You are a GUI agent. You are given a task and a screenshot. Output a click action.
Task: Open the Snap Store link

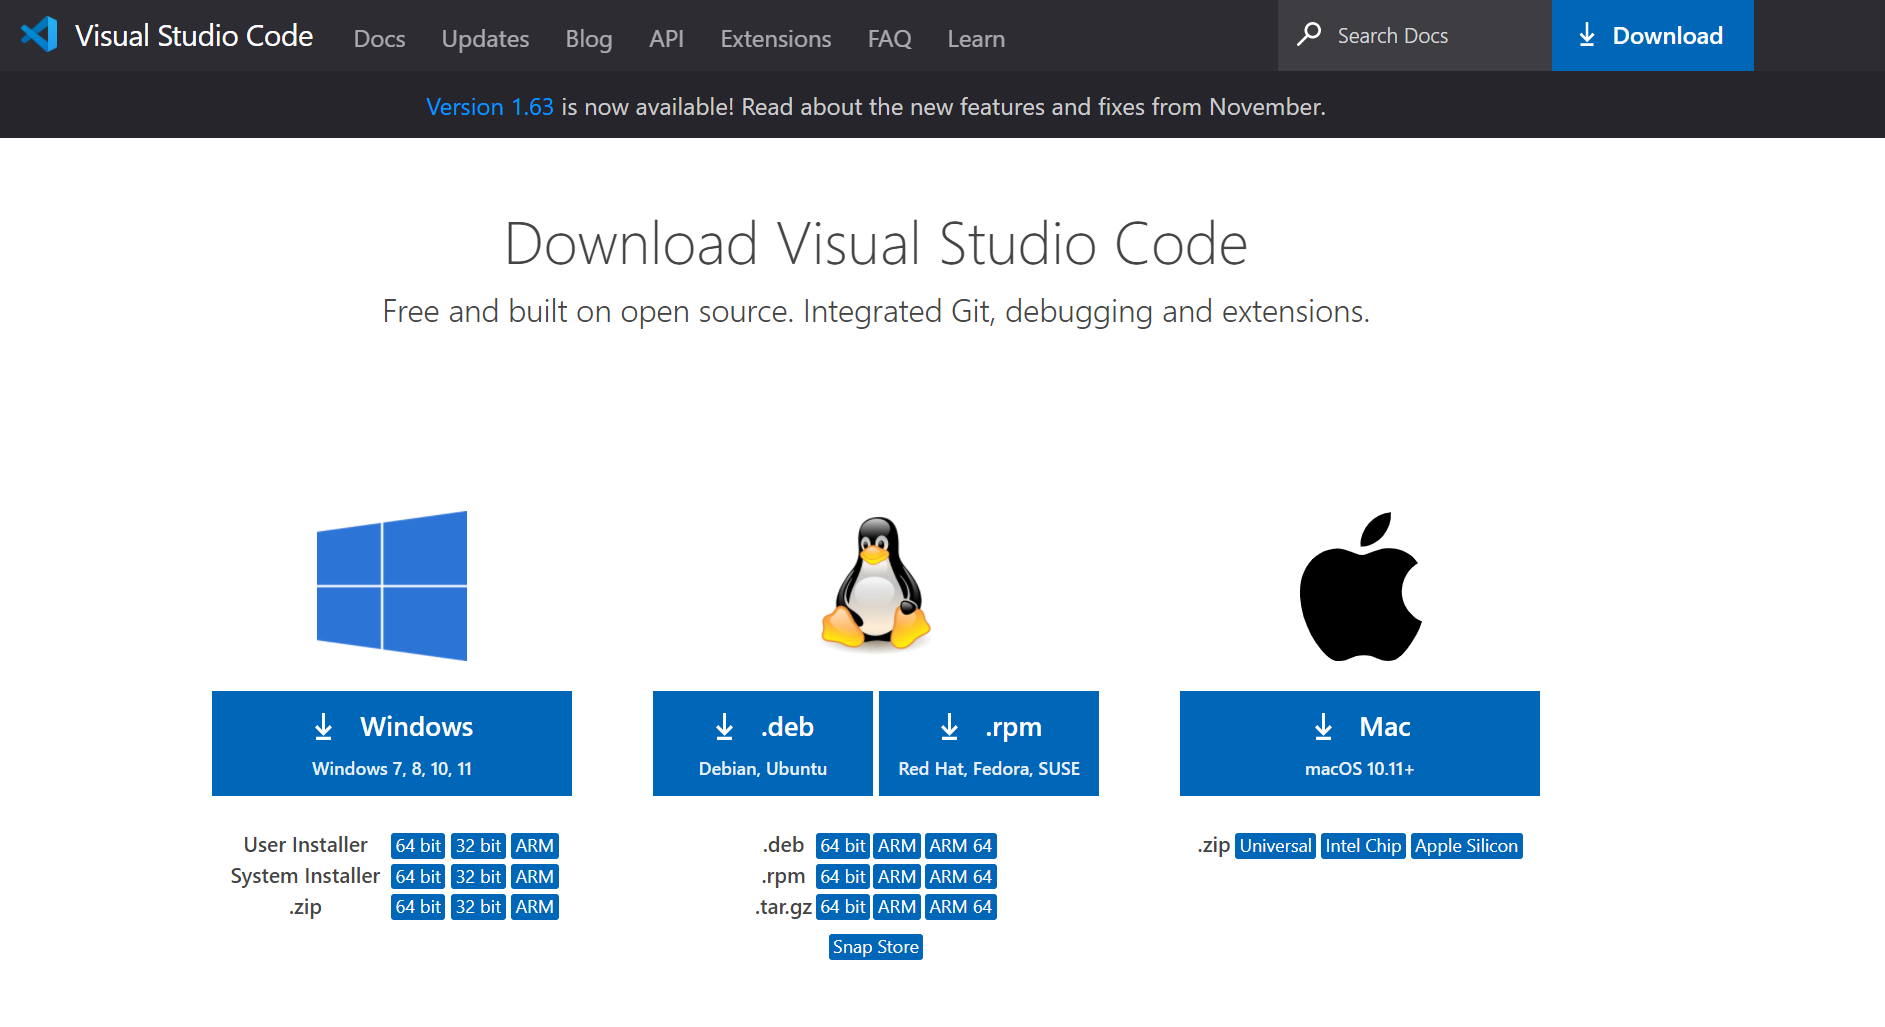point(876,947)
